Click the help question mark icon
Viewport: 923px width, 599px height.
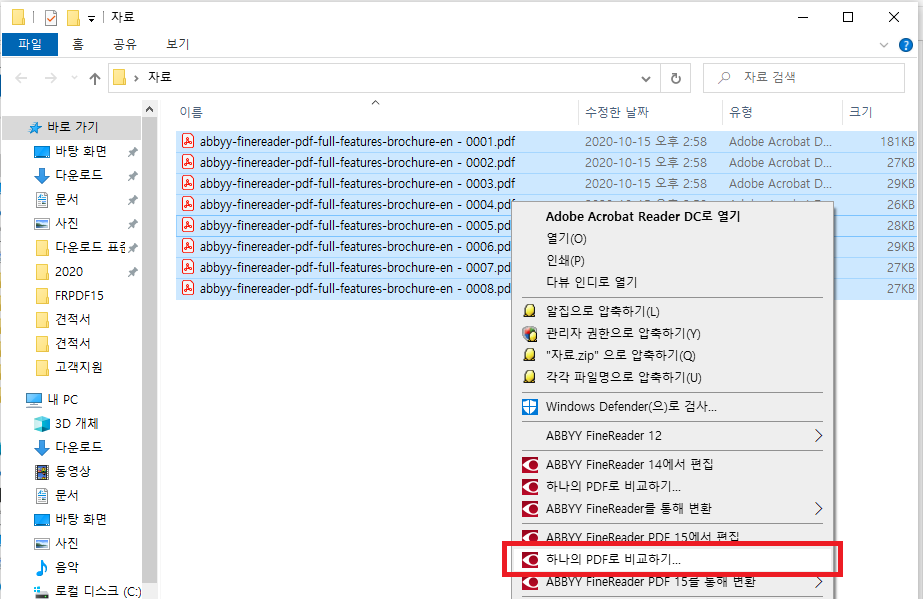point(906,45)
